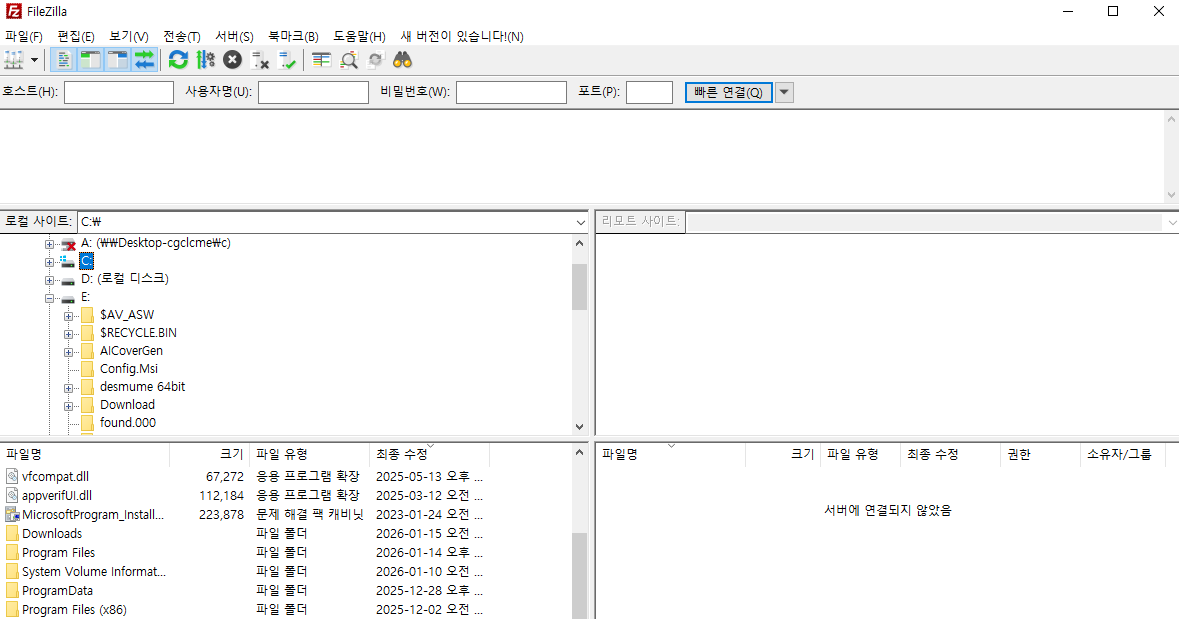Image resolution: width=1179 pixels, height=619 pixels.
Task: Open the quick connect history dropdown
Action: pos(784,93)
